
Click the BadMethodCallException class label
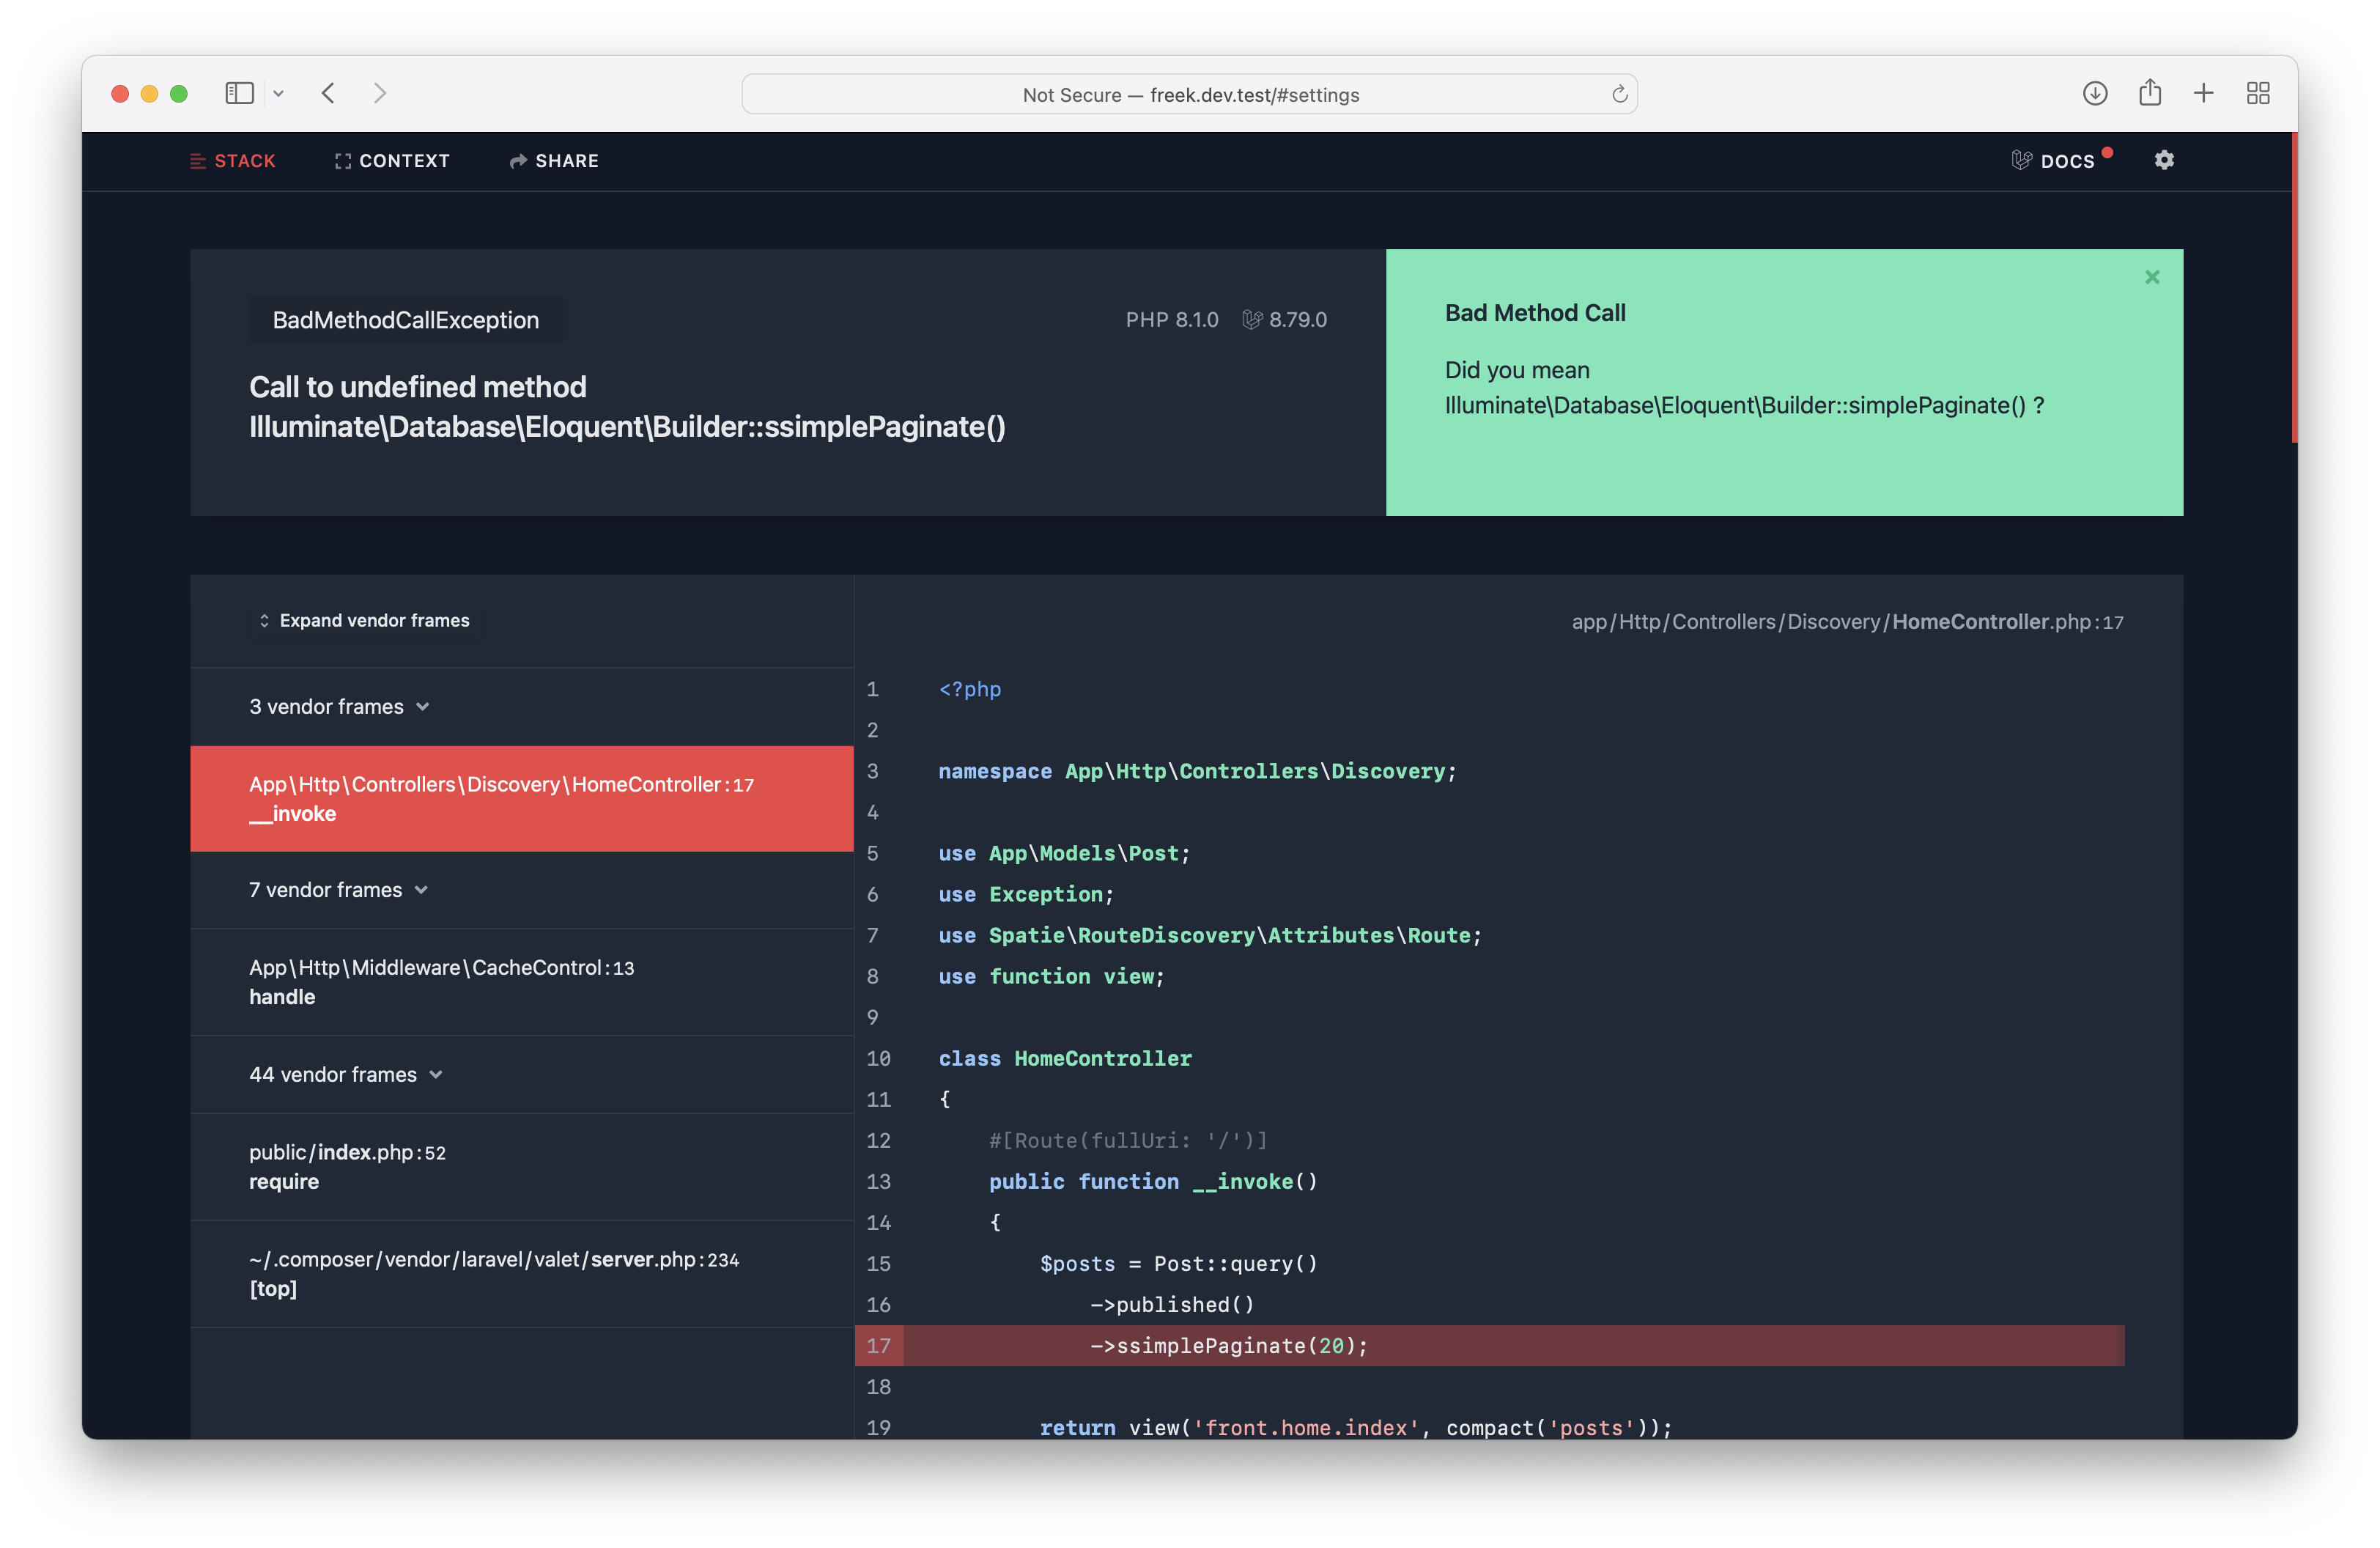tap(406, 320)
